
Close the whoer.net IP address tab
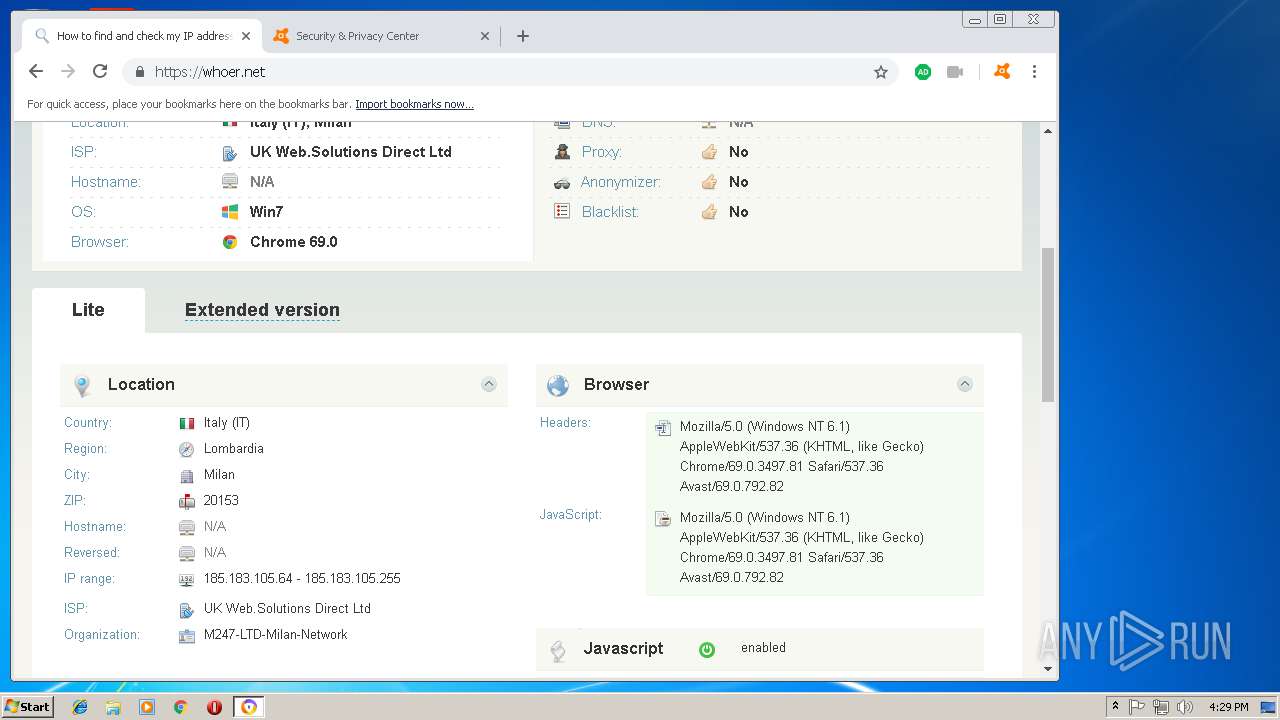pos(246,36)
